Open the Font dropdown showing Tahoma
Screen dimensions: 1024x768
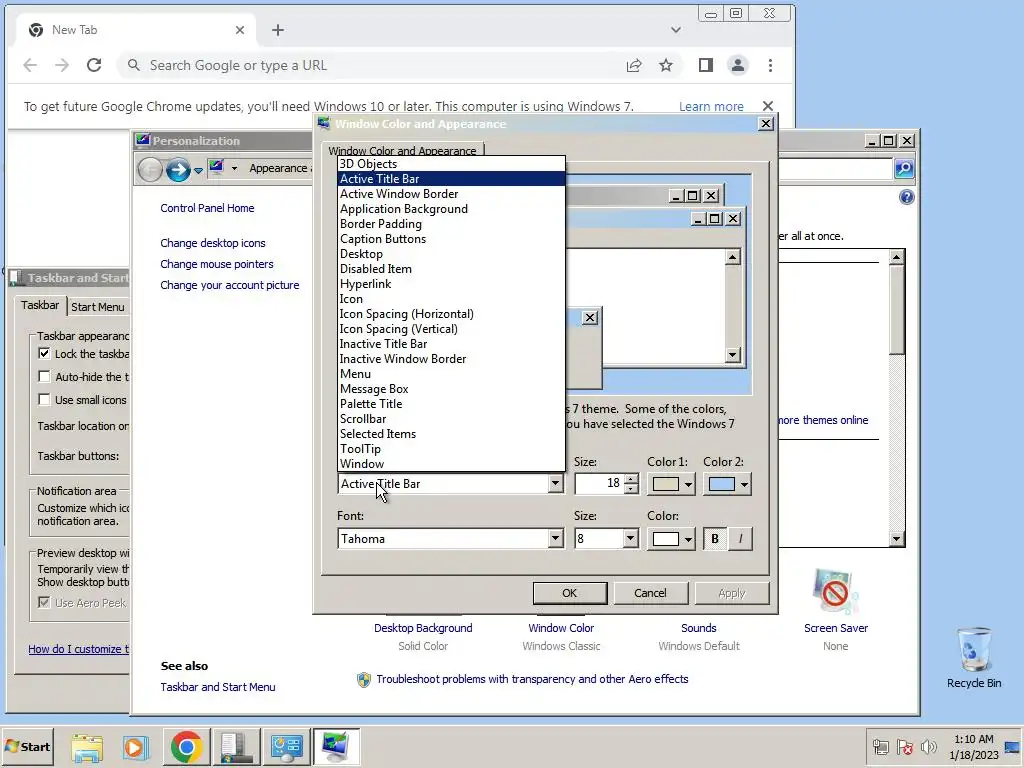[x=451, y=539]
